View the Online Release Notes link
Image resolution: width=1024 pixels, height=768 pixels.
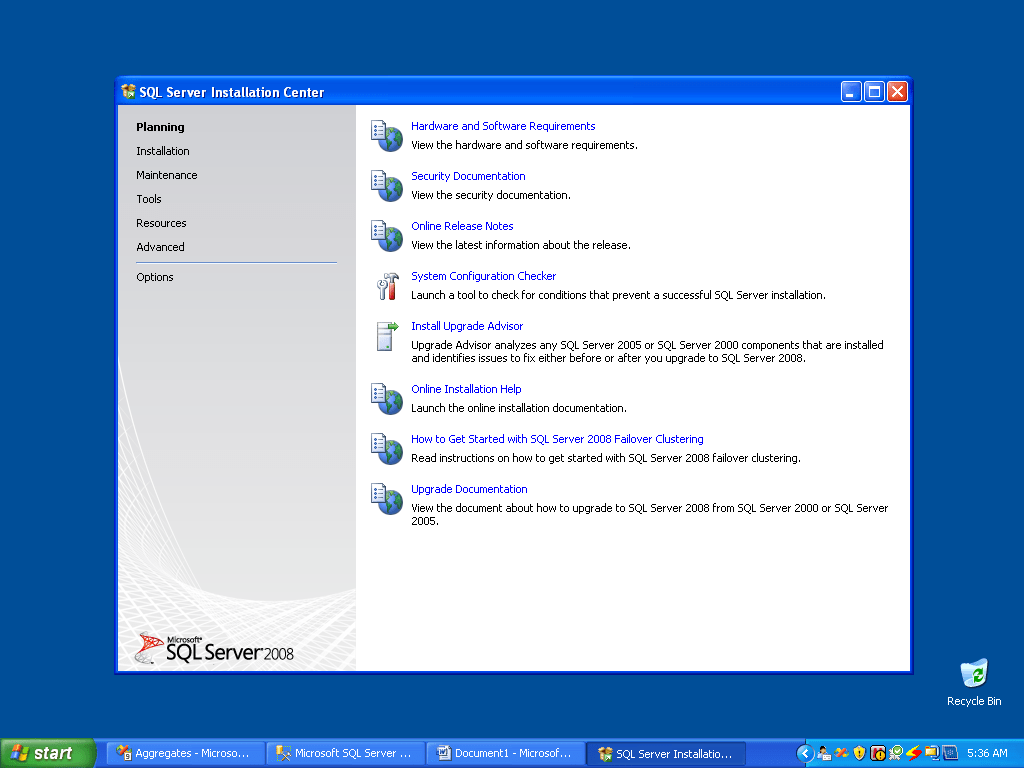(462, 226)
